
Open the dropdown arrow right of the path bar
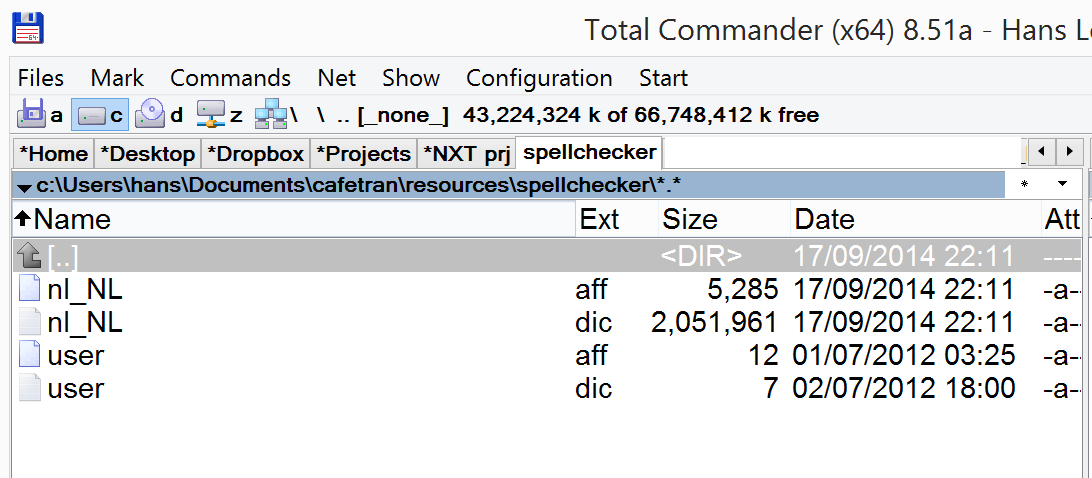pos(1061,185)
